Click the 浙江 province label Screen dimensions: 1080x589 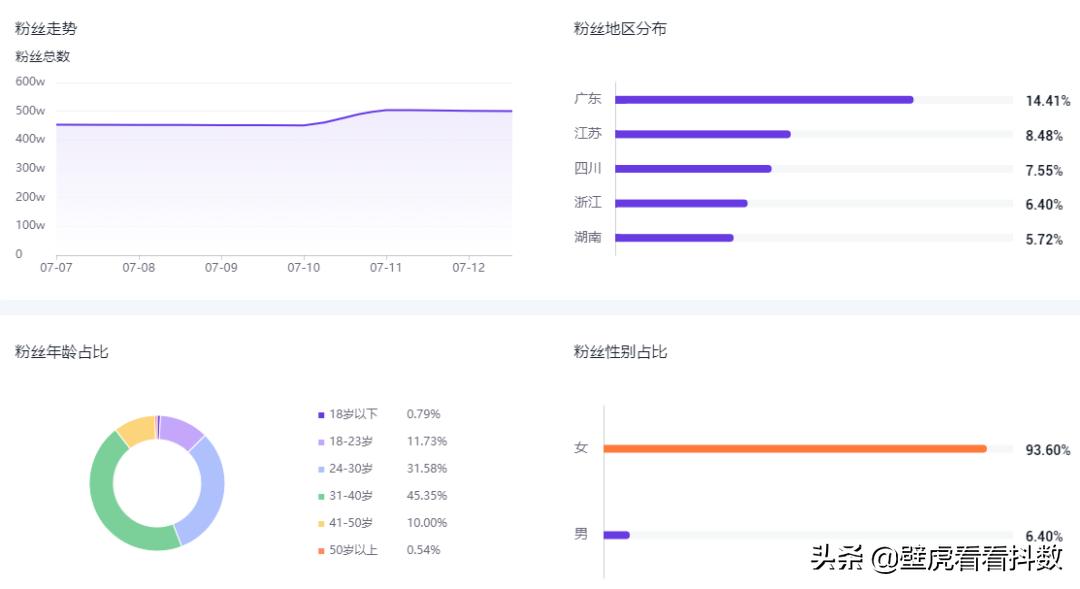coord(588,202)
